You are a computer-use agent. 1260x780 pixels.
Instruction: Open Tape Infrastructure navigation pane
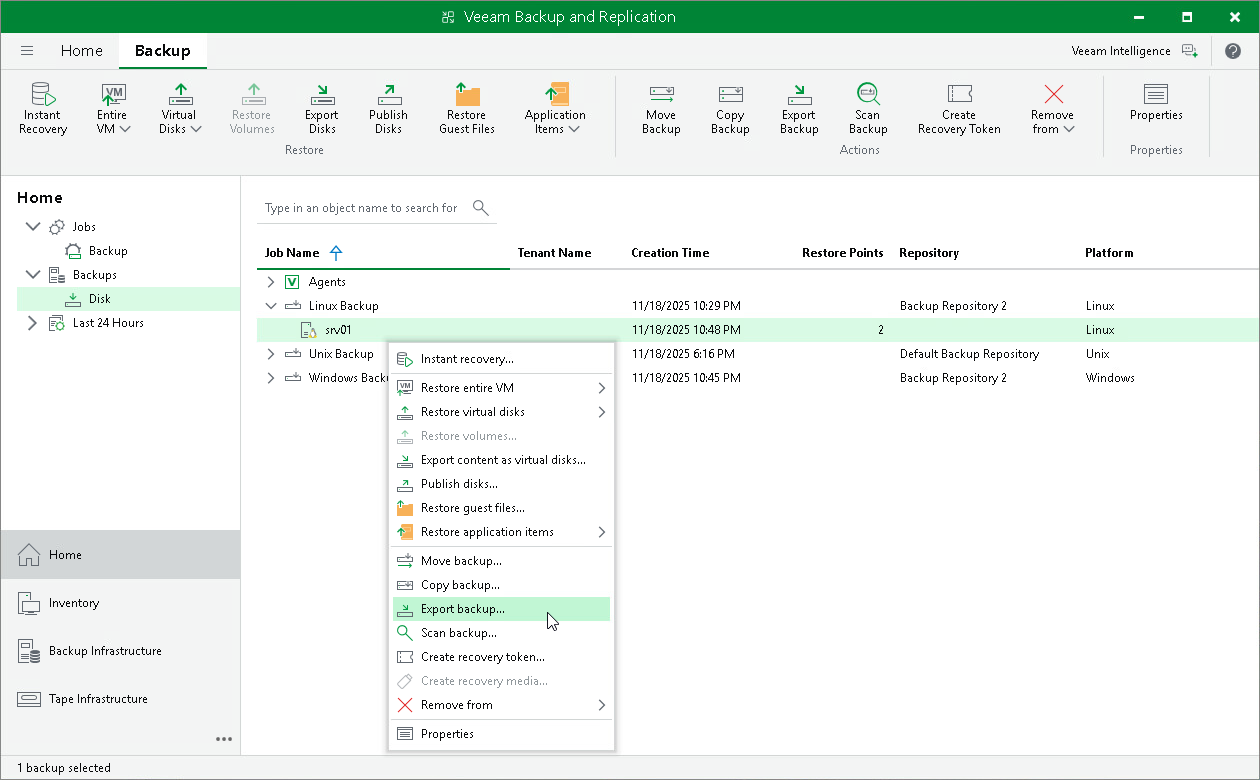tap(120, 699)
